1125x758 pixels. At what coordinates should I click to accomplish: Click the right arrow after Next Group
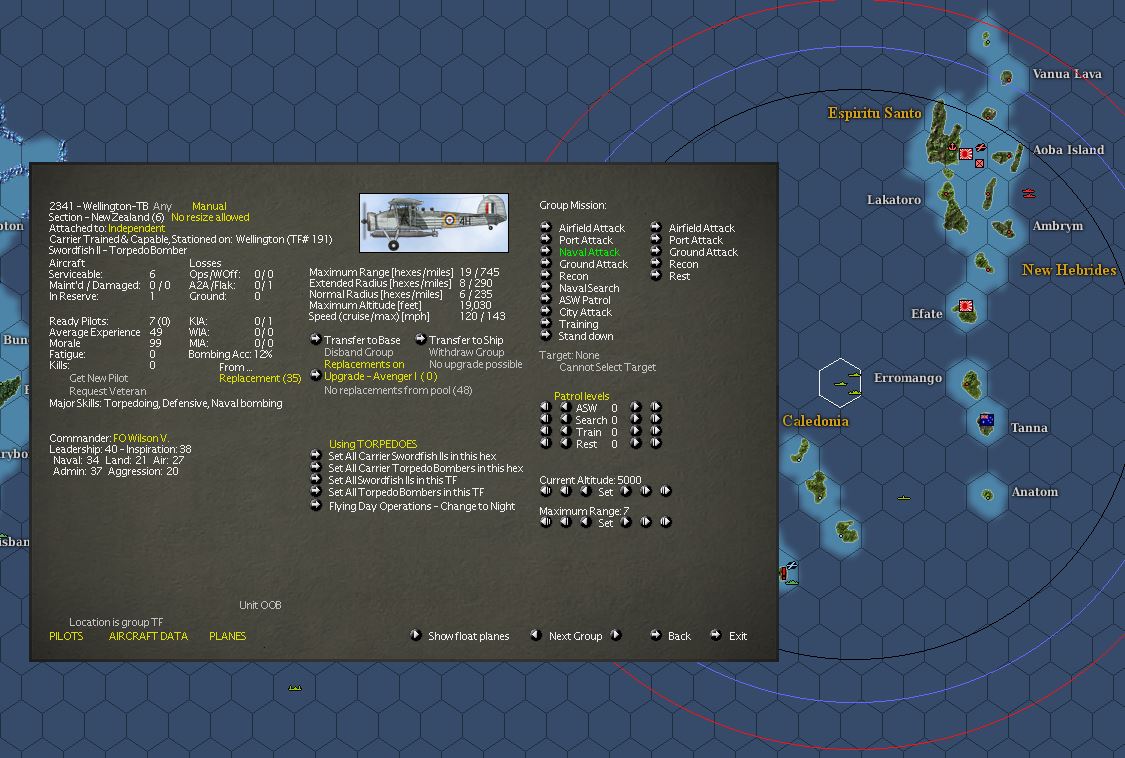click(x=616, y=635)
